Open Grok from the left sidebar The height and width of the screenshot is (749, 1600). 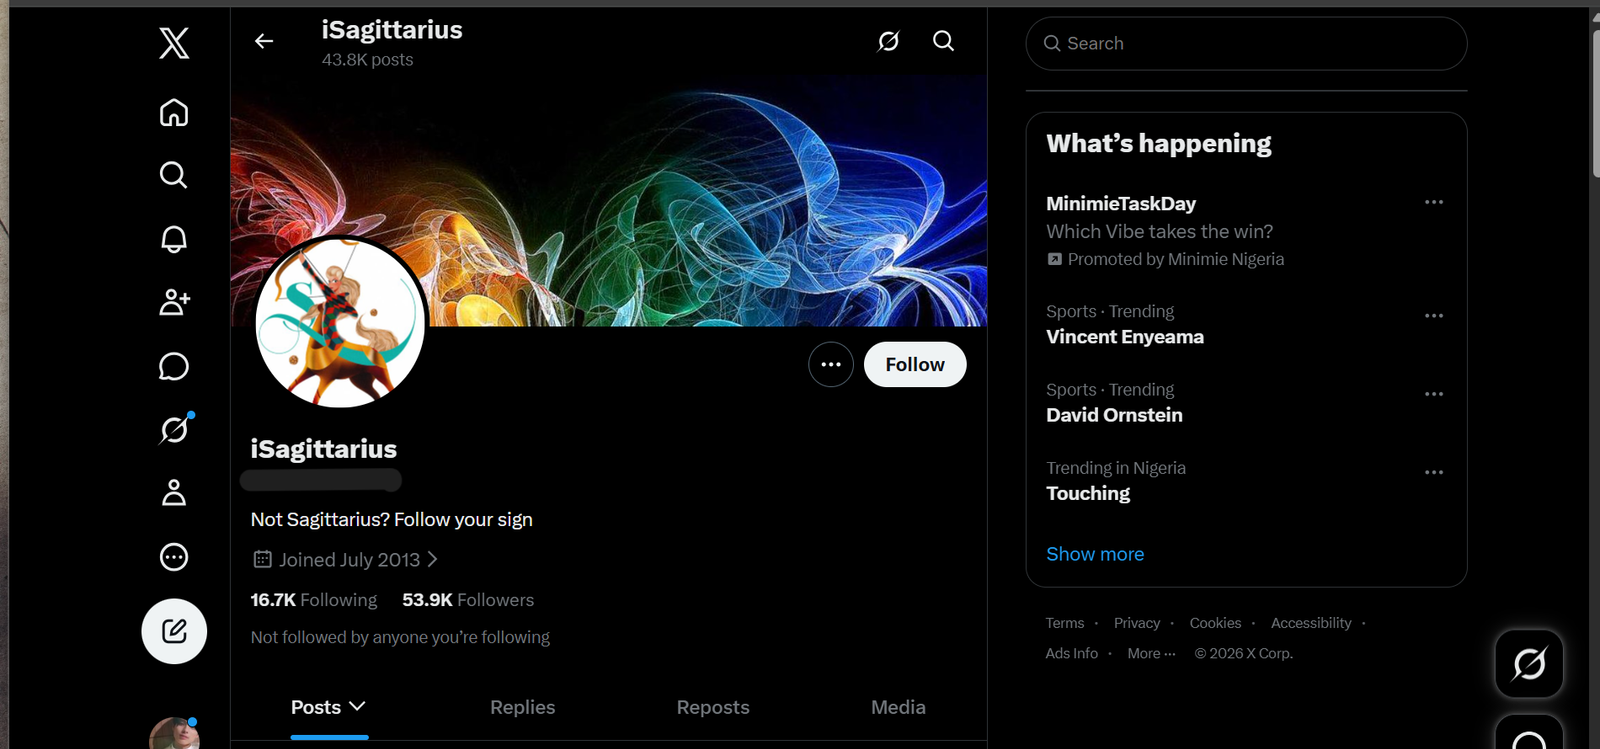[x=174, y=429]
